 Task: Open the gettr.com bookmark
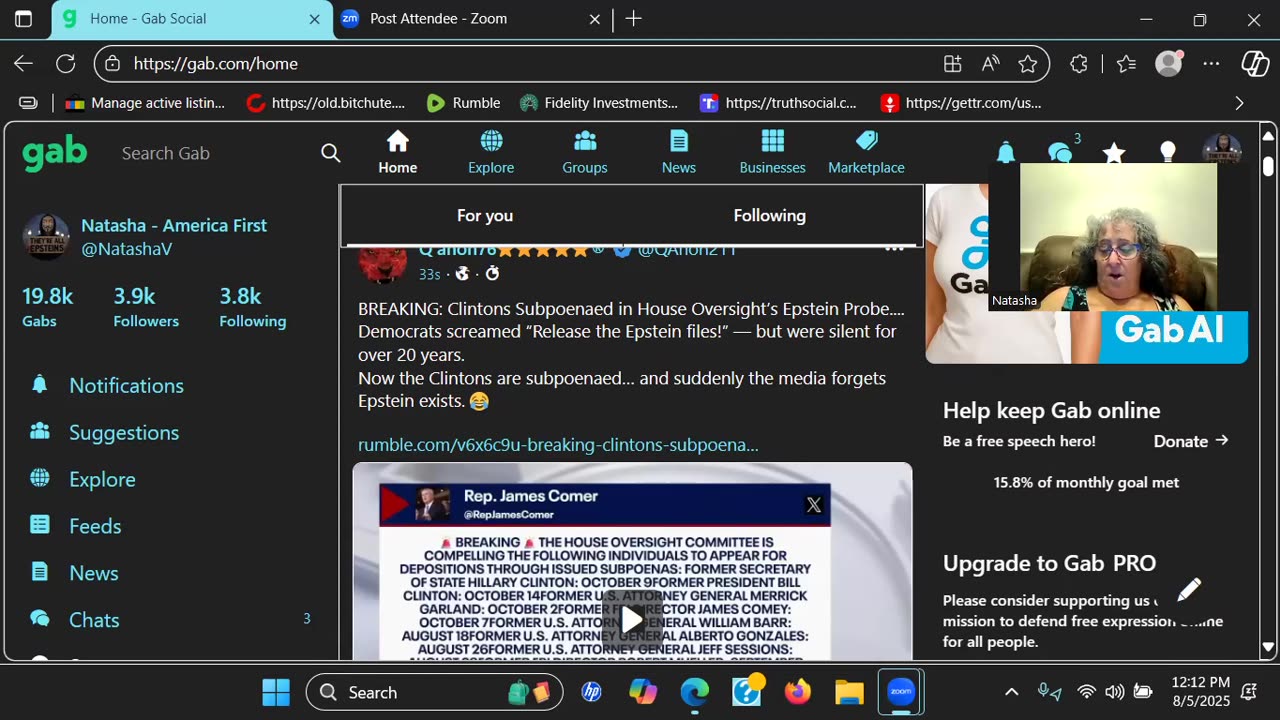point(960,103)
